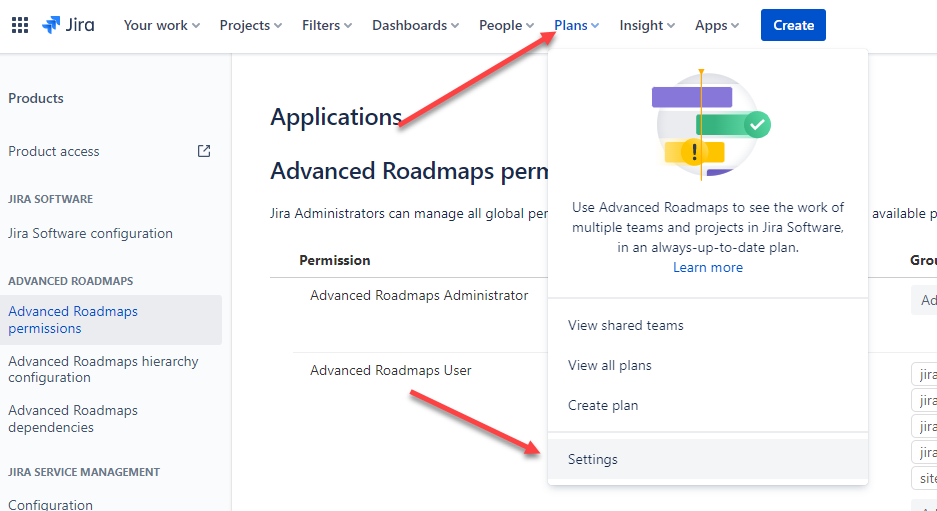The width and height of the screenshot is (937, 511).
Task: Open the Apps dropdown
Action: coord(716,25)
